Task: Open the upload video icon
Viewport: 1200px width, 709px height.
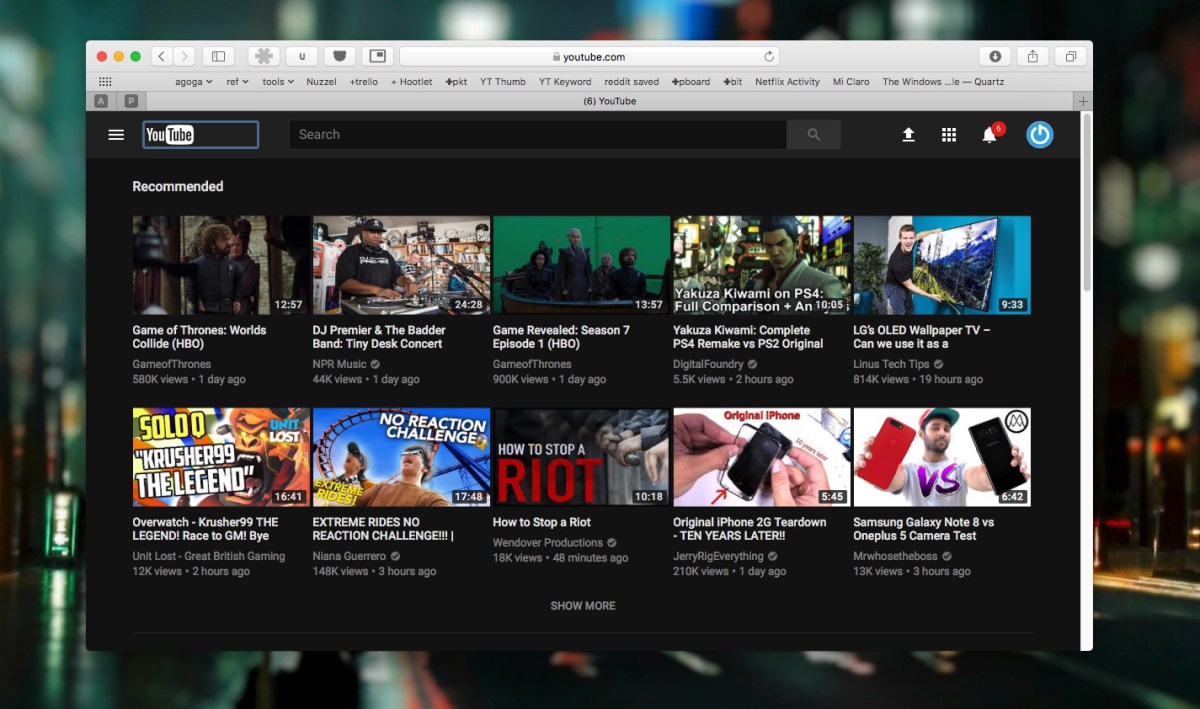Action: click(x=908, y=135)
